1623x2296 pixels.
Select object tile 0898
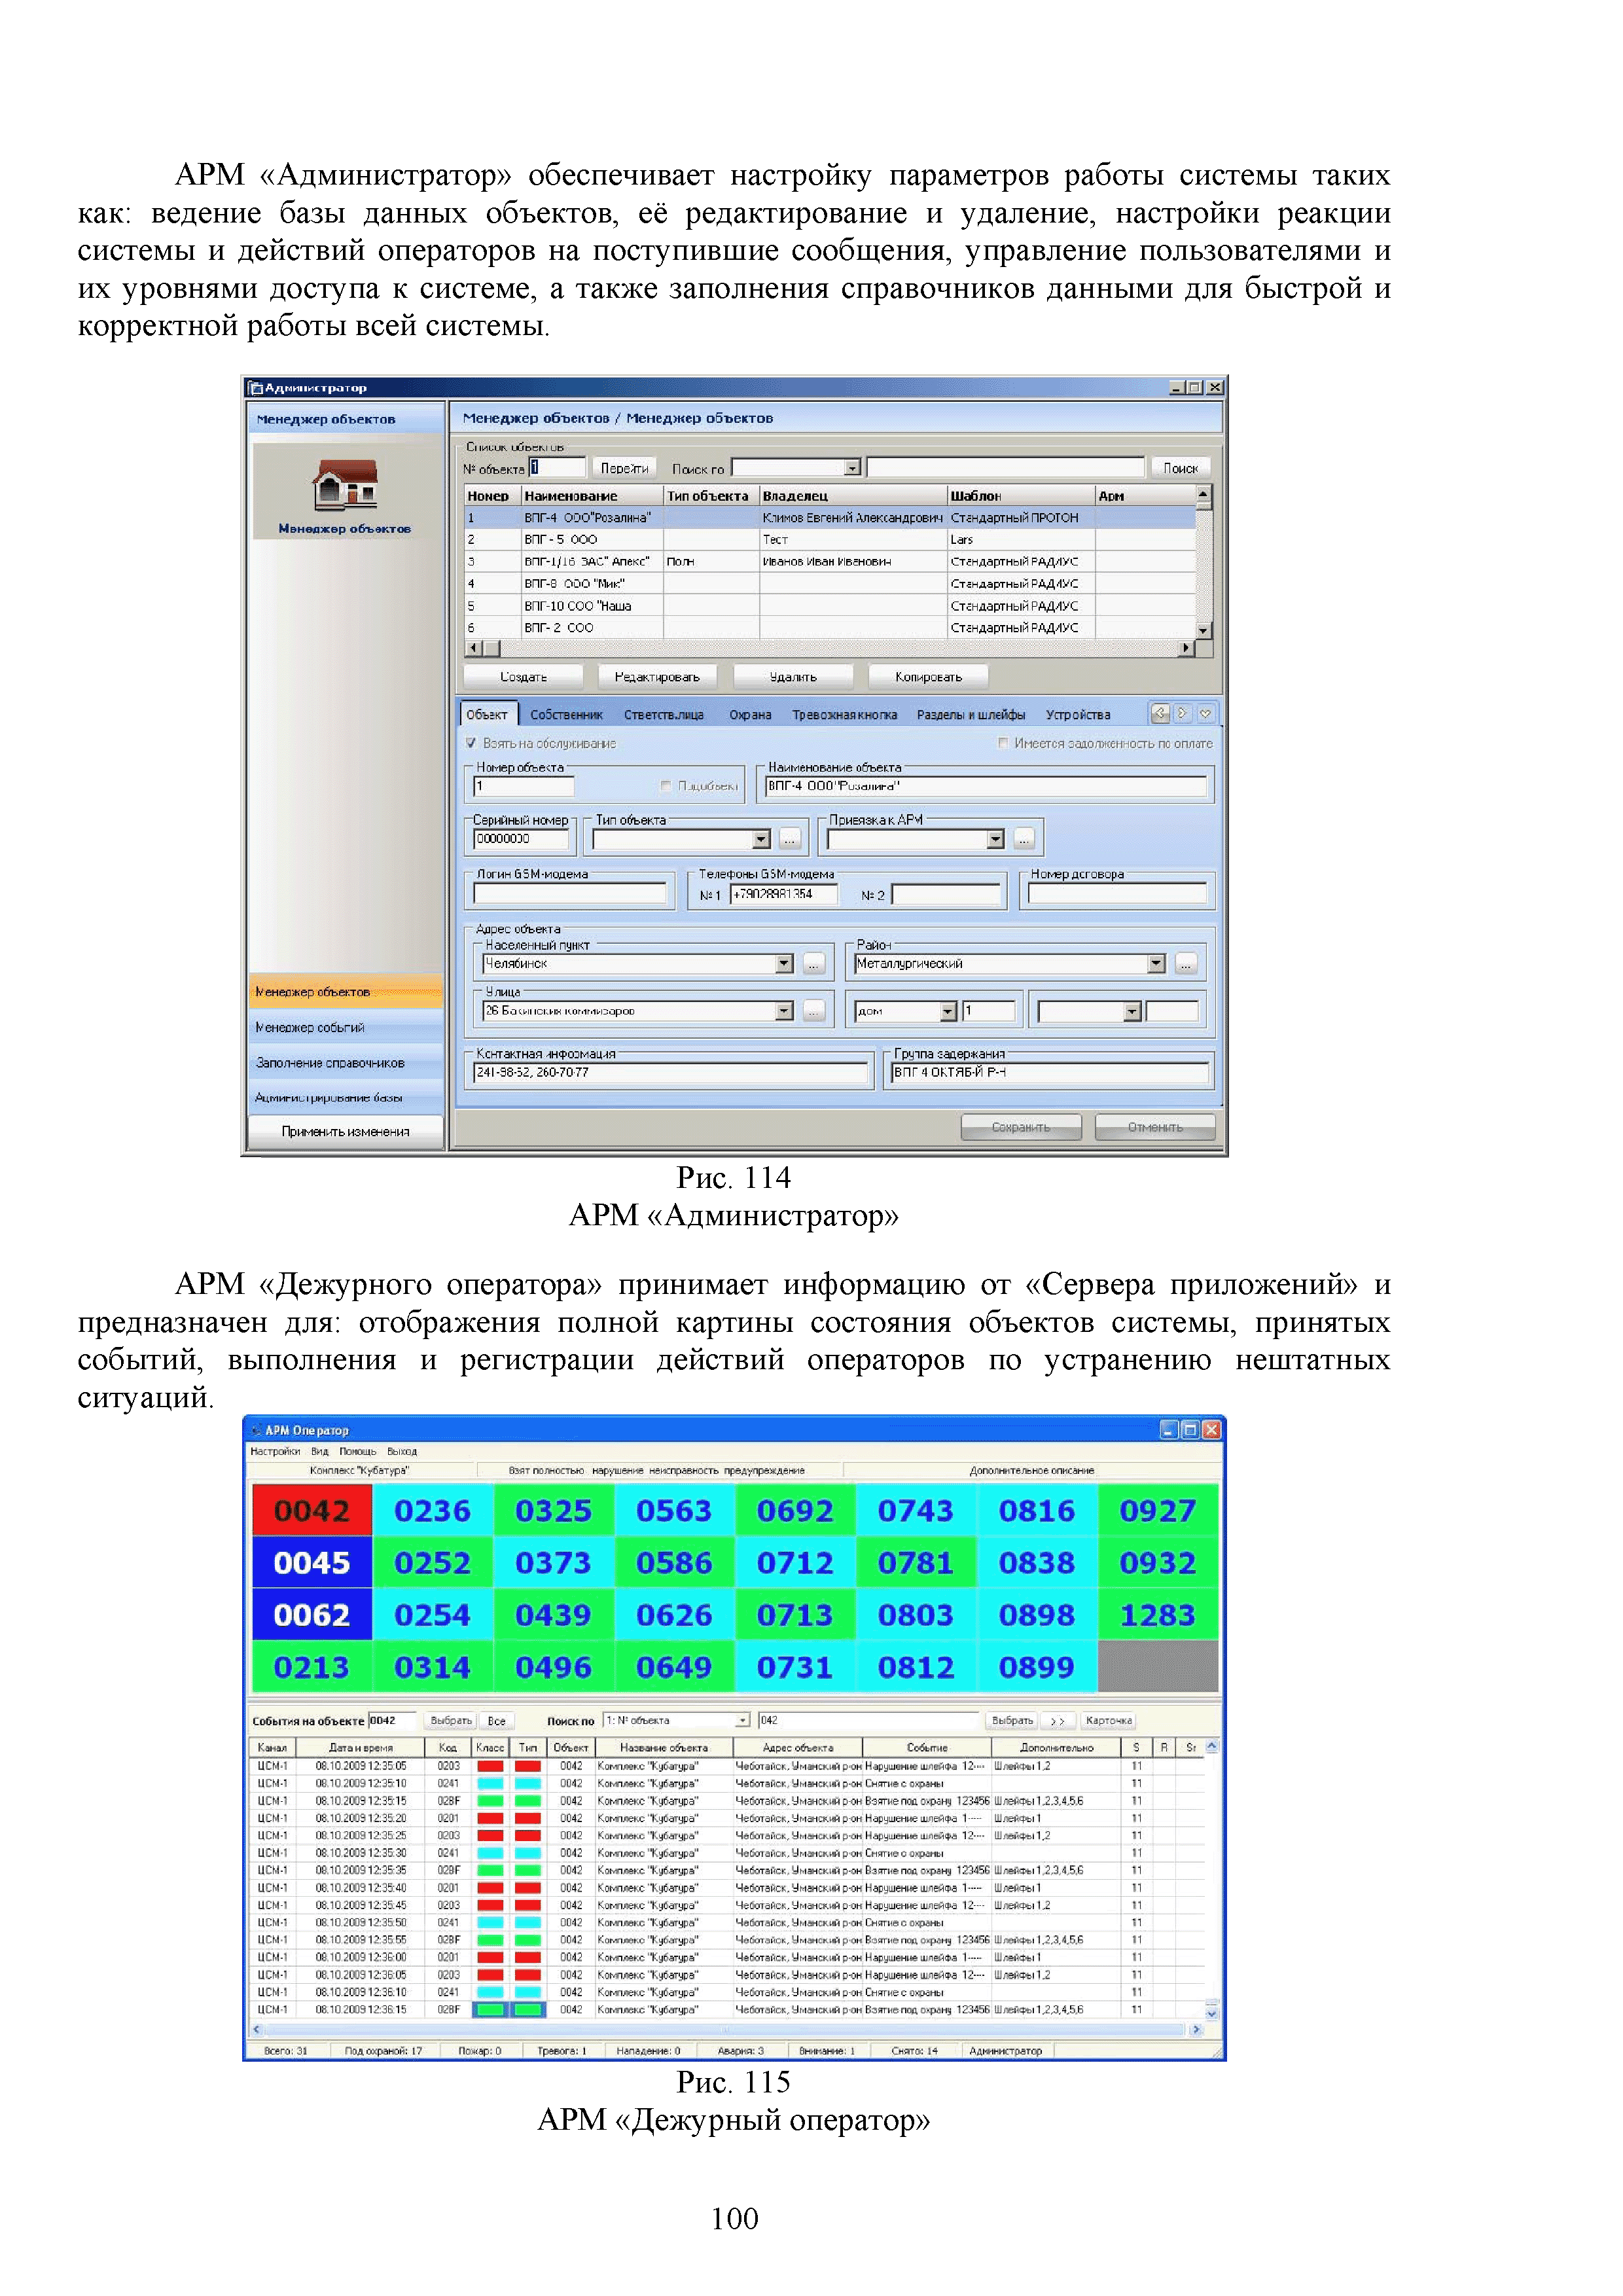tap(1037, 1614)
